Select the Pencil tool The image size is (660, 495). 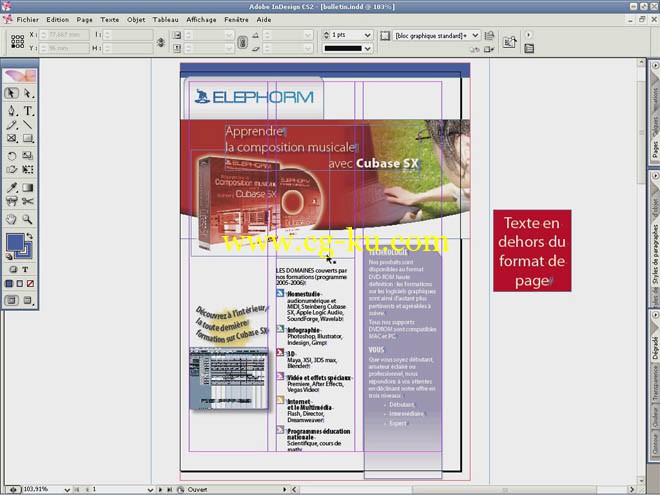pos(12,125)
